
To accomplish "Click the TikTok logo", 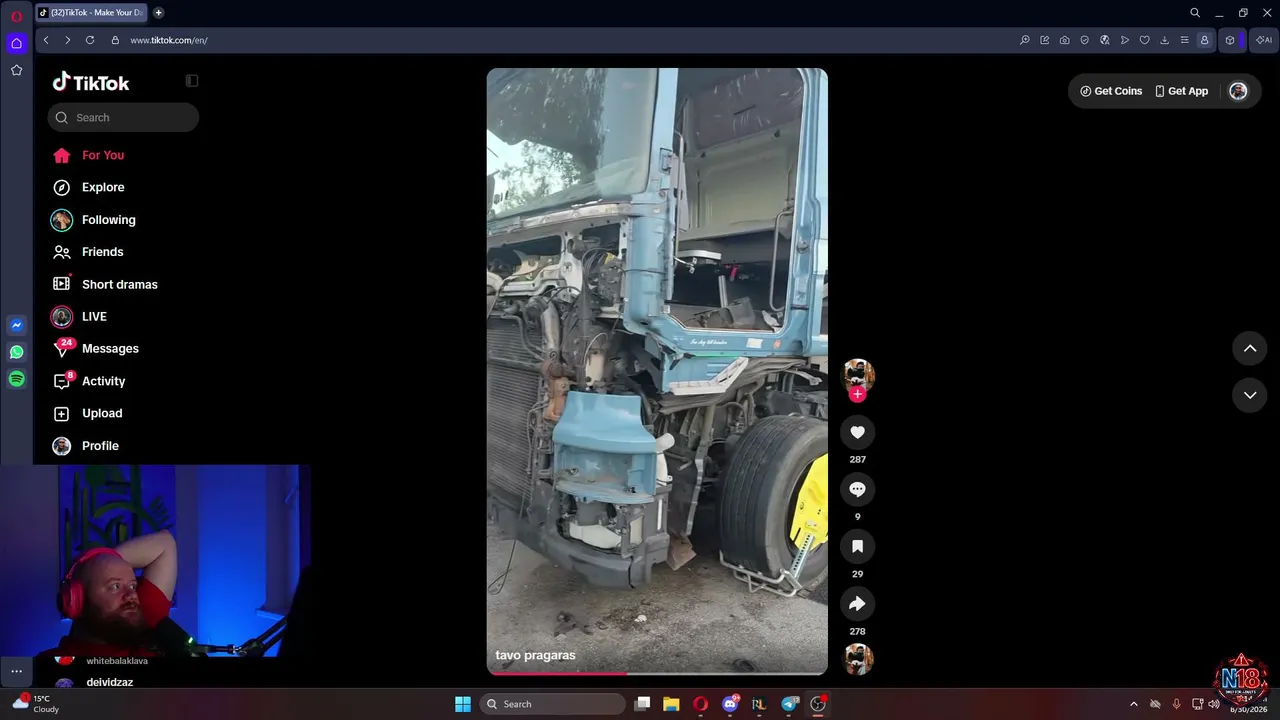I will point(91,82).
